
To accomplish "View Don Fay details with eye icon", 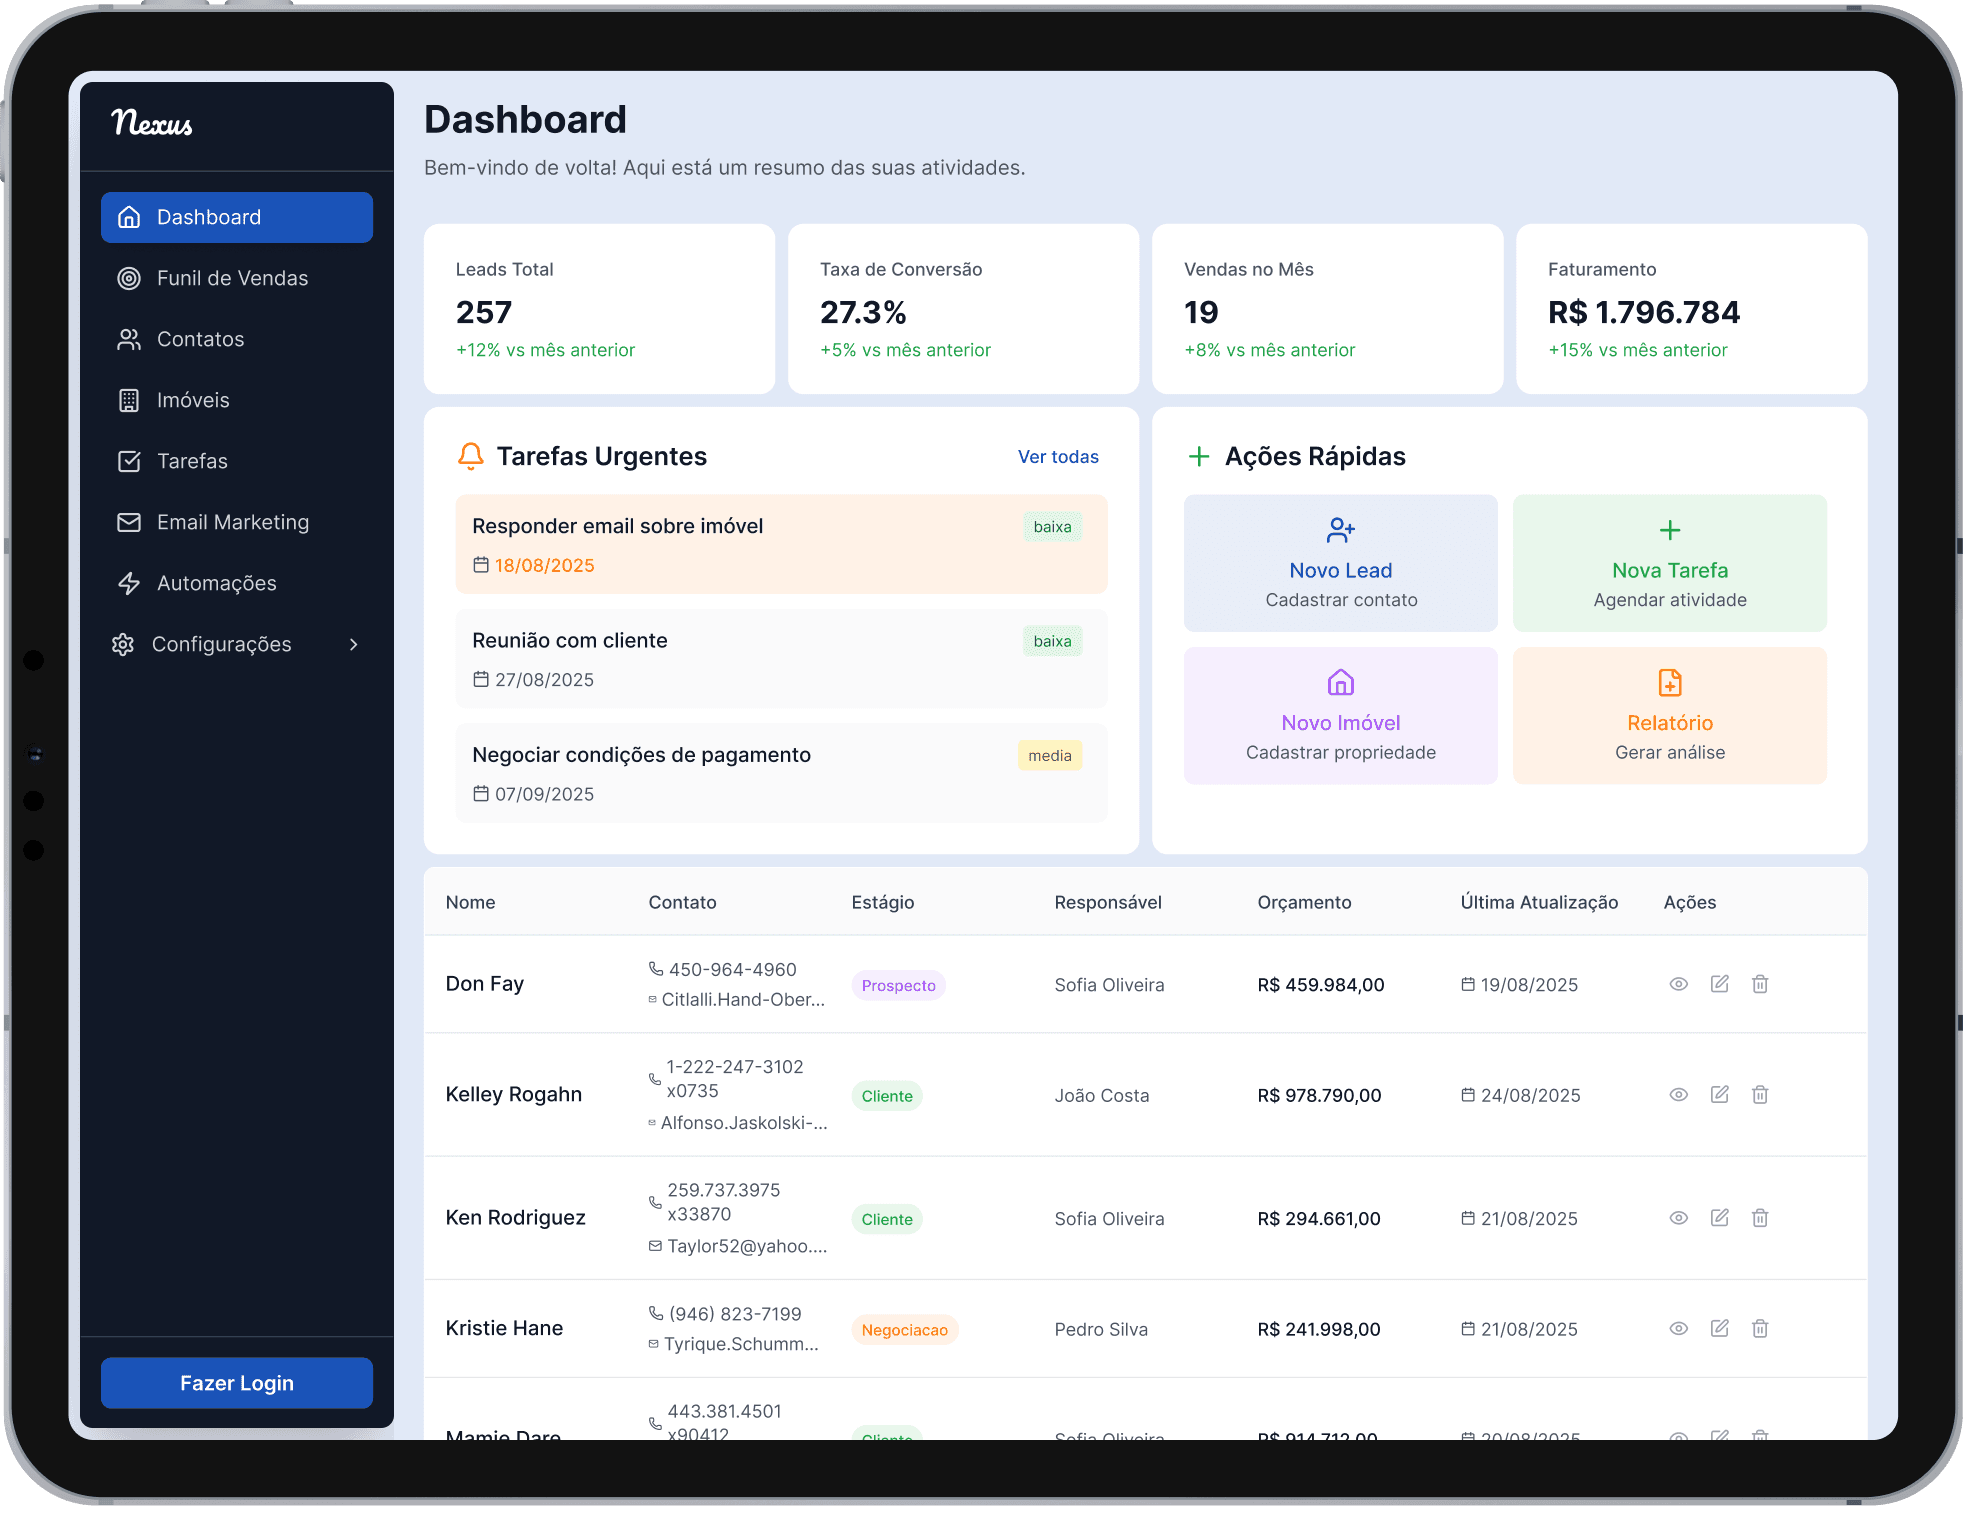I will 1678,984.
